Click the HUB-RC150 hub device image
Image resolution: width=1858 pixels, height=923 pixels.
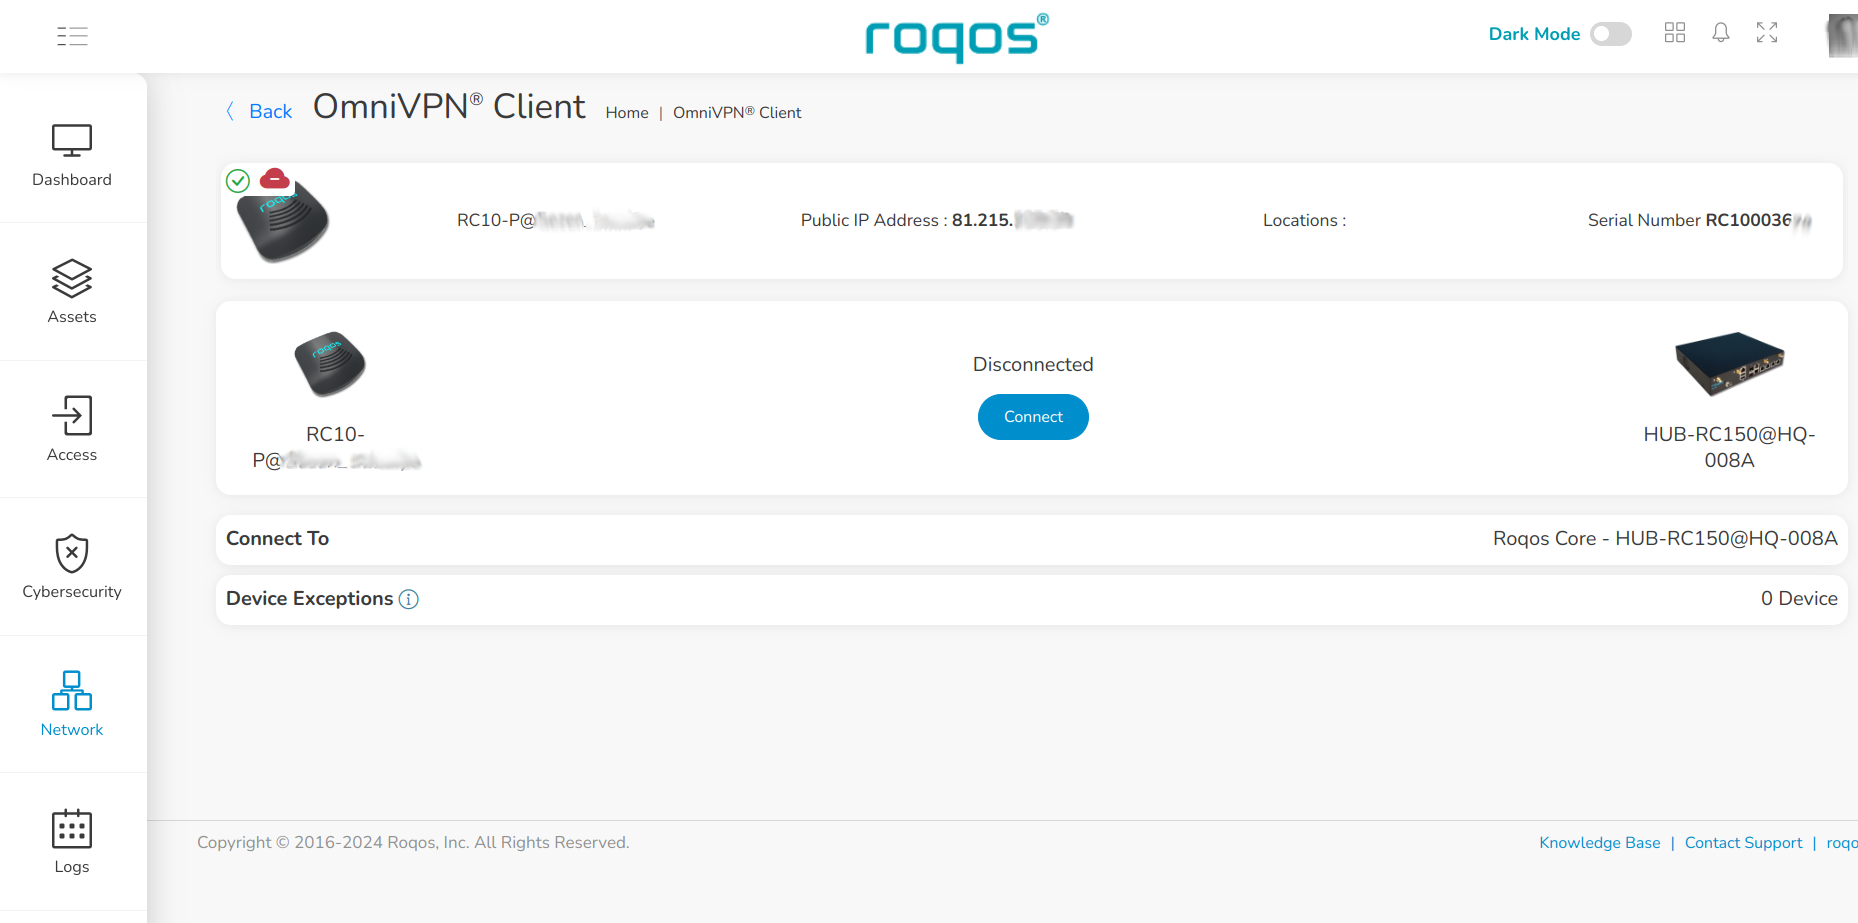1730,364
